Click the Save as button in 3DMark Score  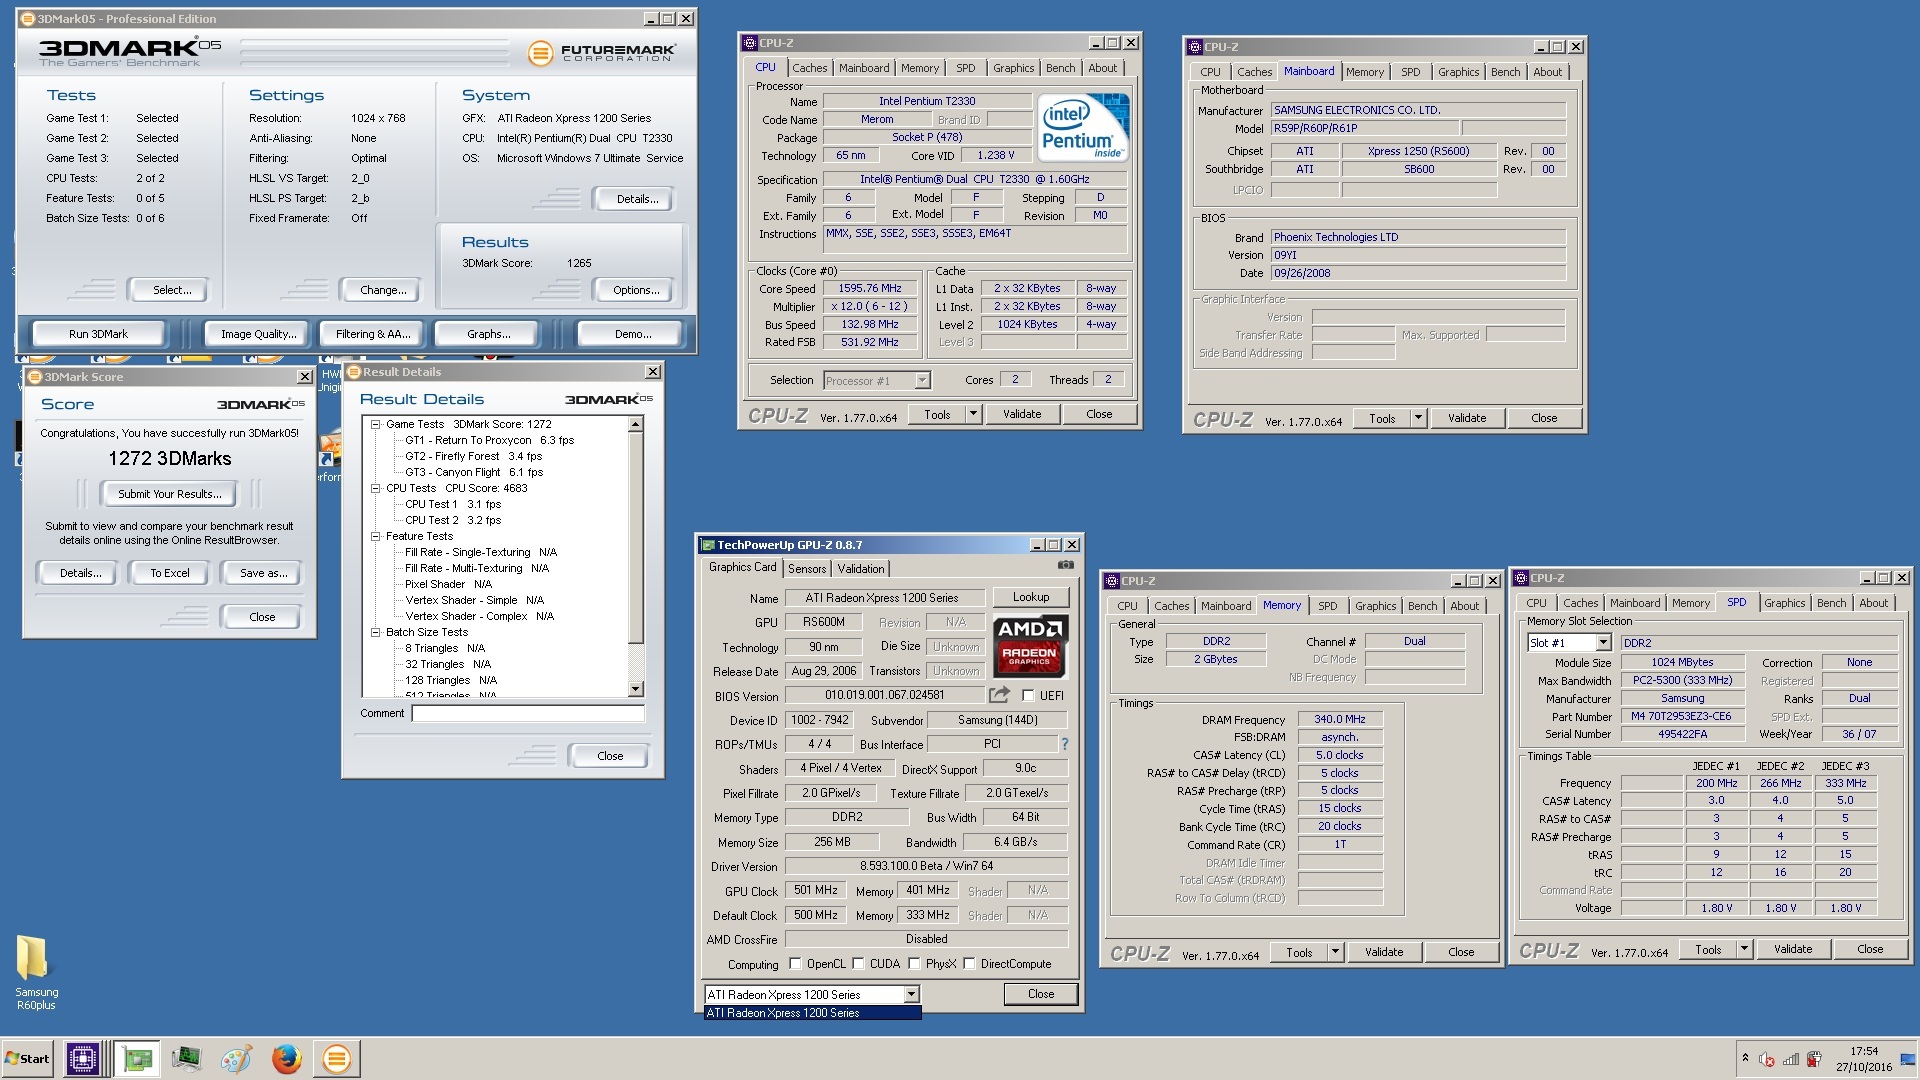pyautogui.click(x=264, y=573)
